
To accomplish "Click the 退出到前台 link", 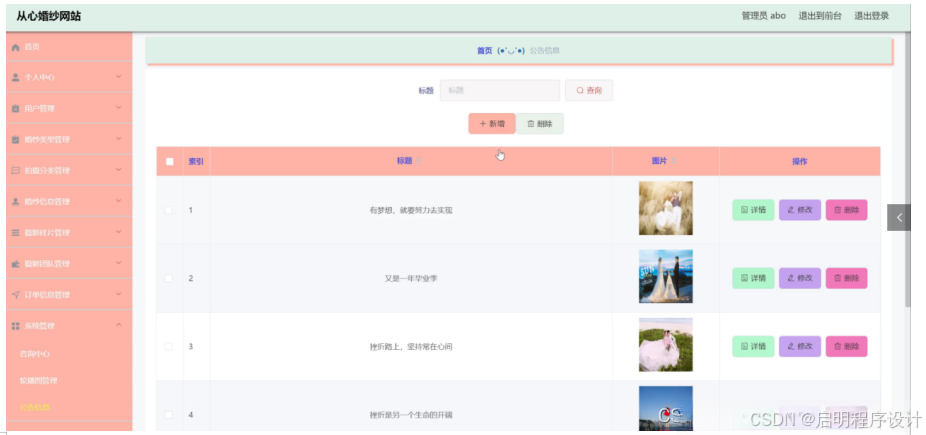I will pyautogui.click(x=820, y=16).
